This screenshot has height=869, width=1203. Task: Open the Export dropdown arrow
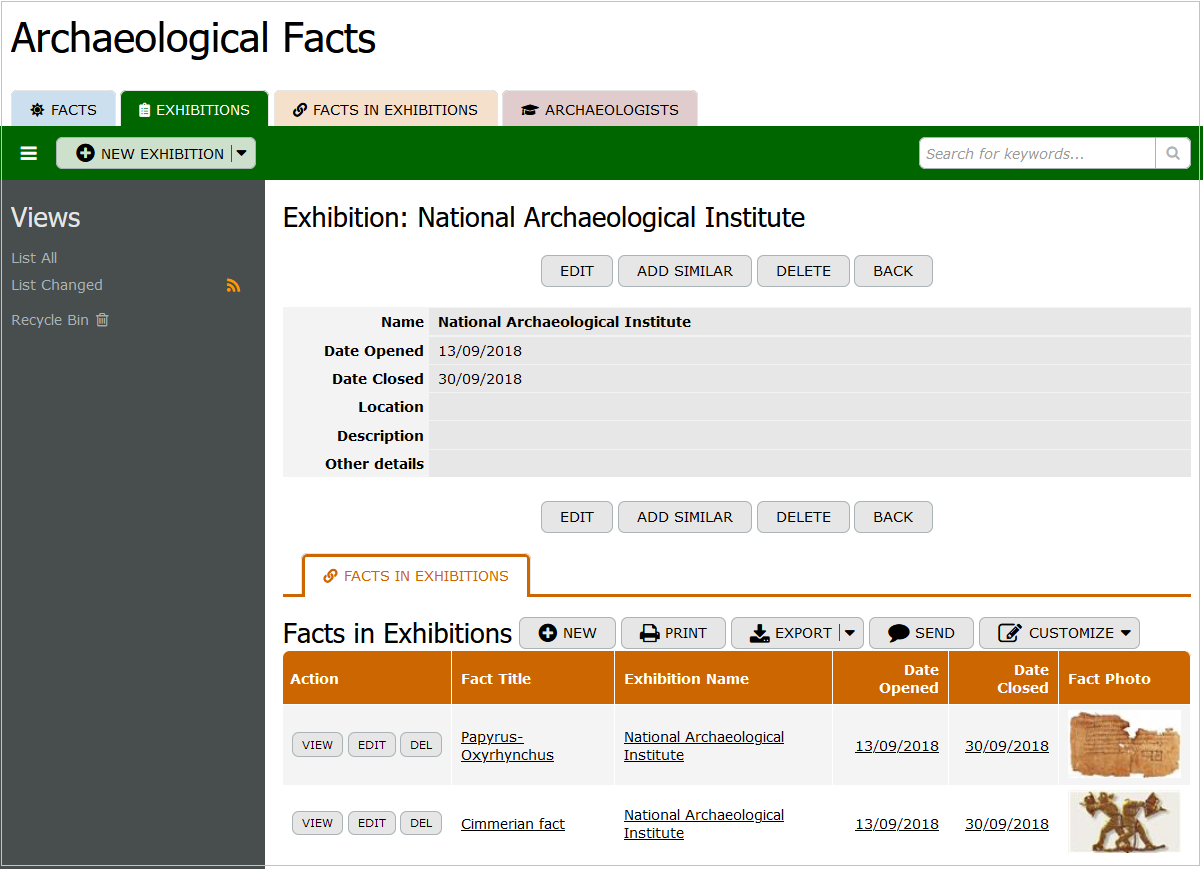tap(849, 633)
